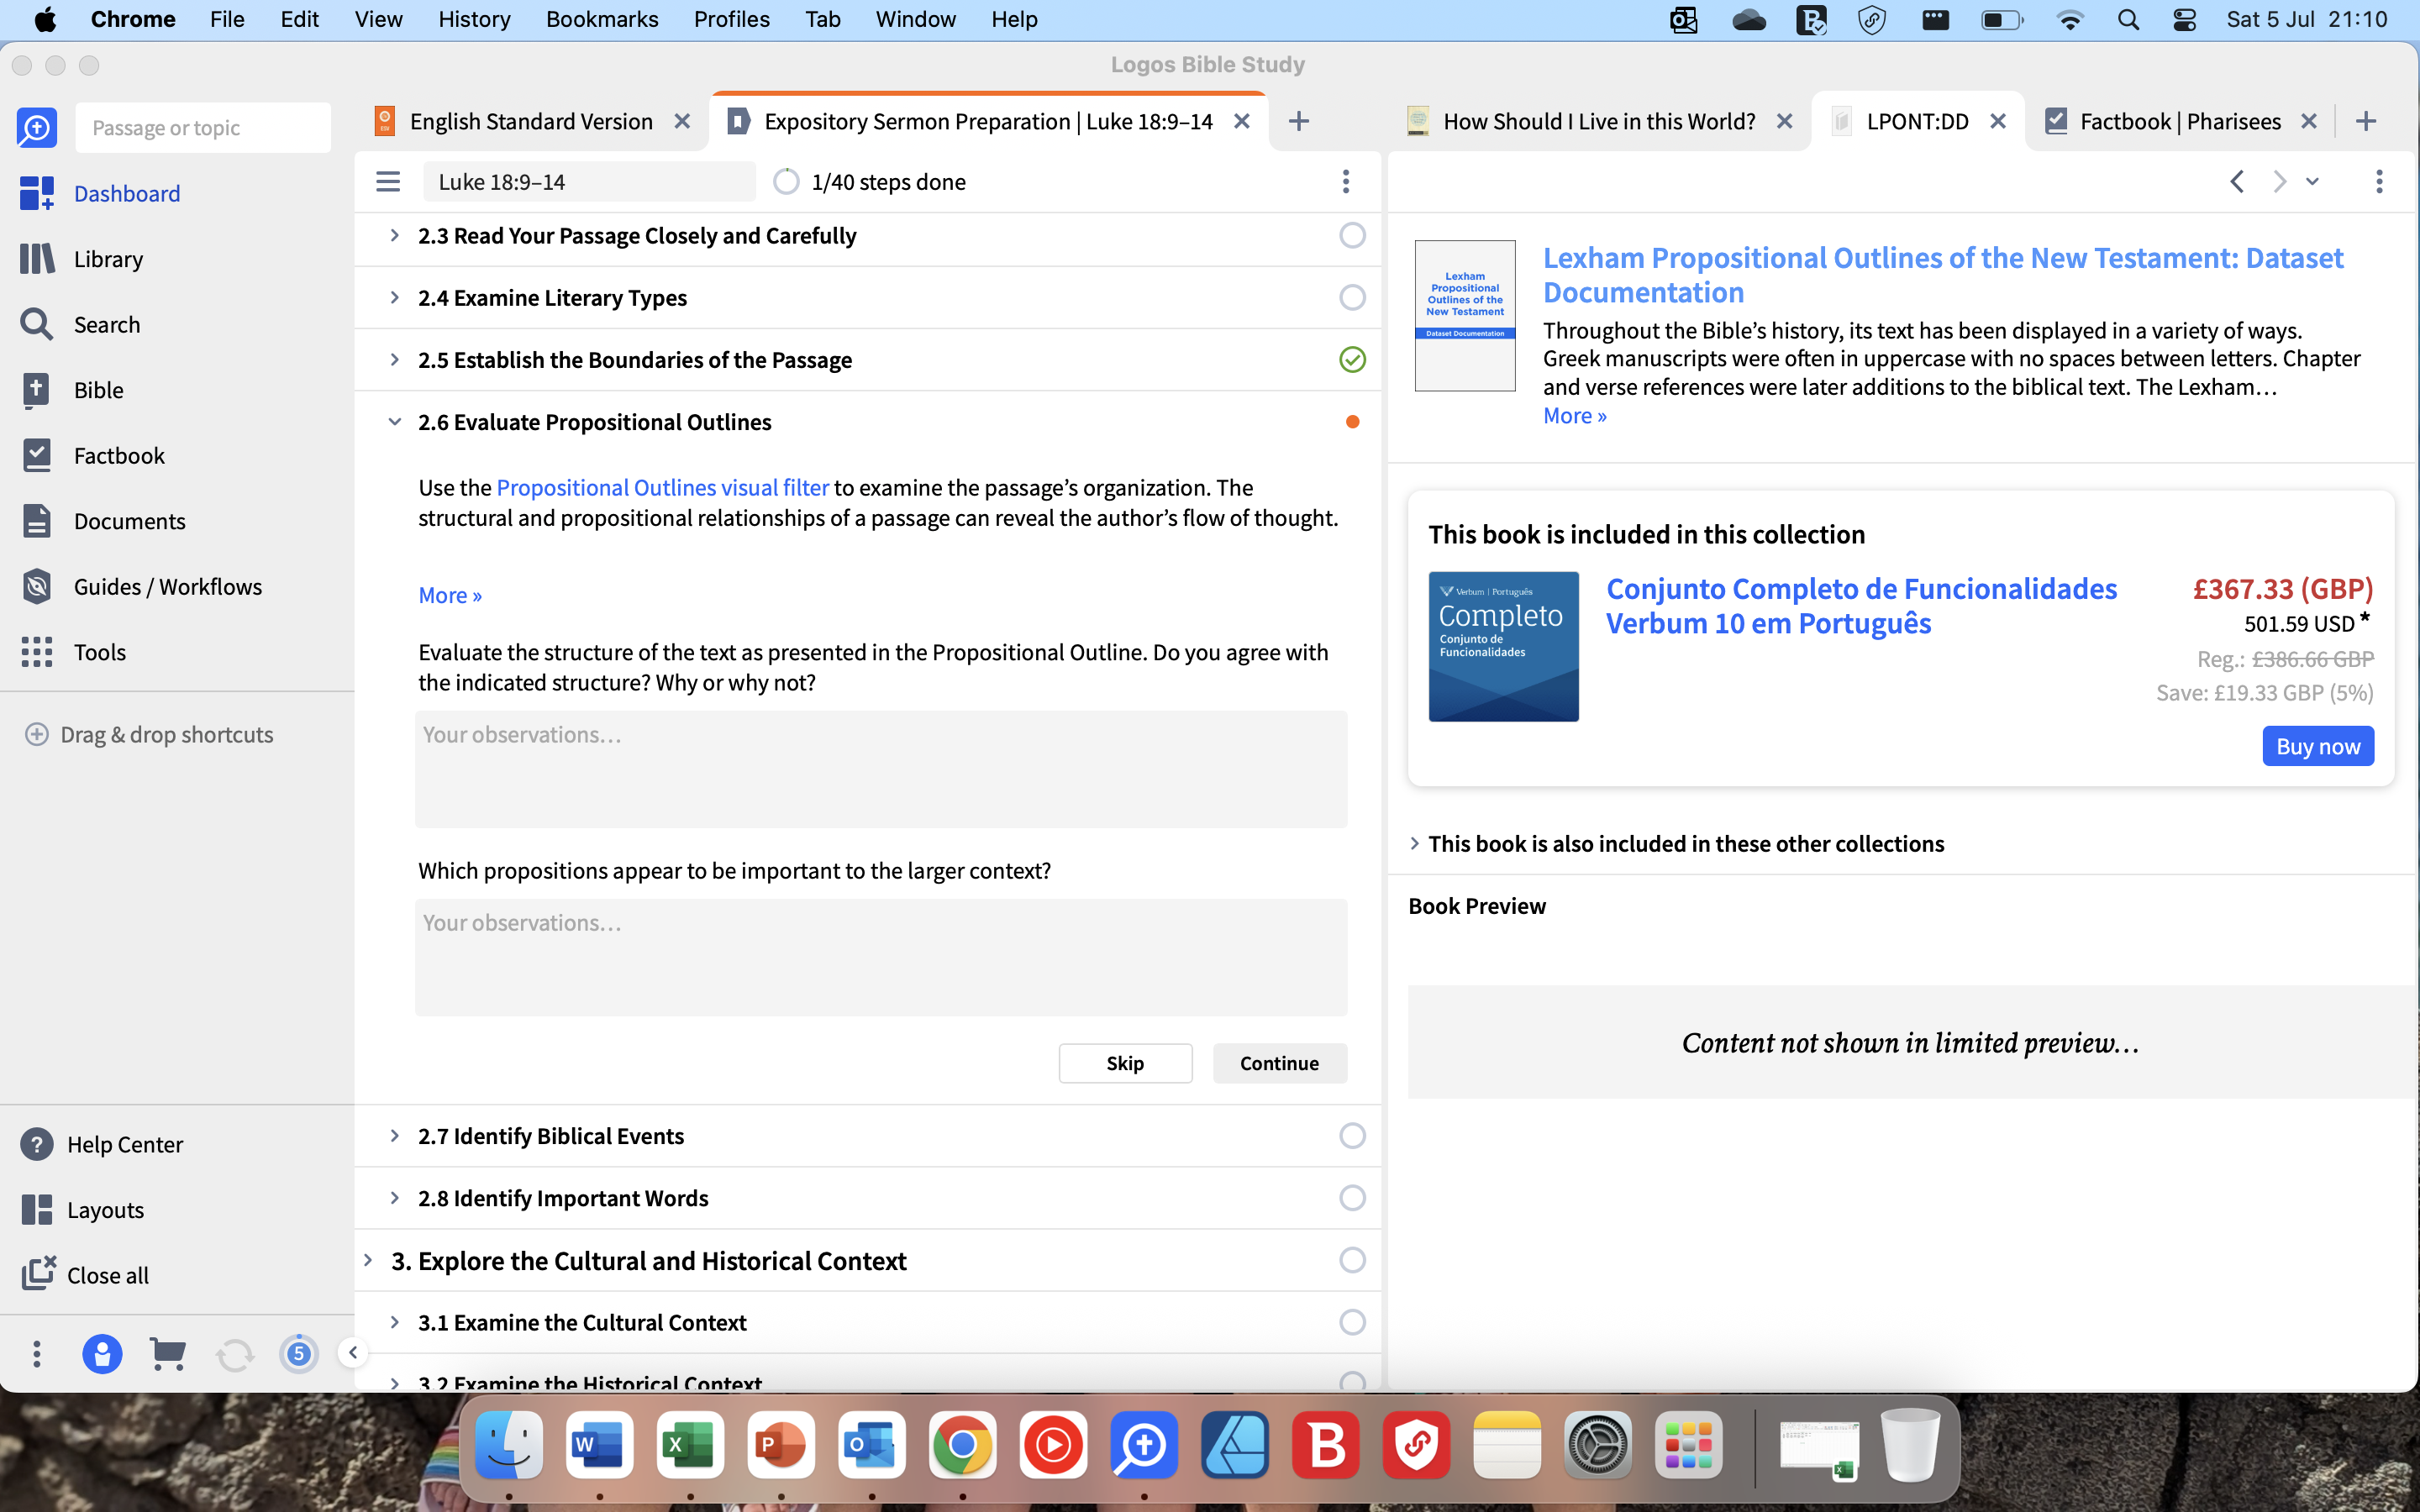Click the Continue button
The width and height of the screenshot is (2420, 1512).
[x=1279, y=1063]
